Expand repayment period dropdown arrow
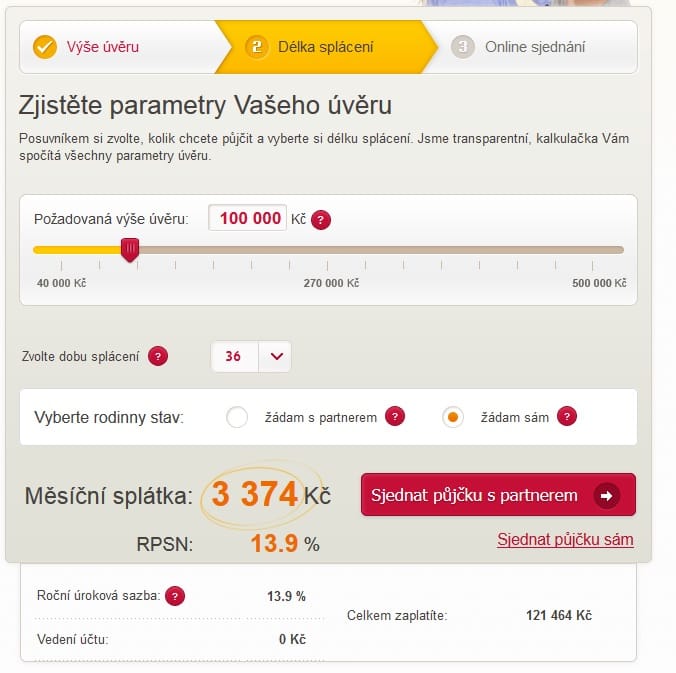 [276, 356]
